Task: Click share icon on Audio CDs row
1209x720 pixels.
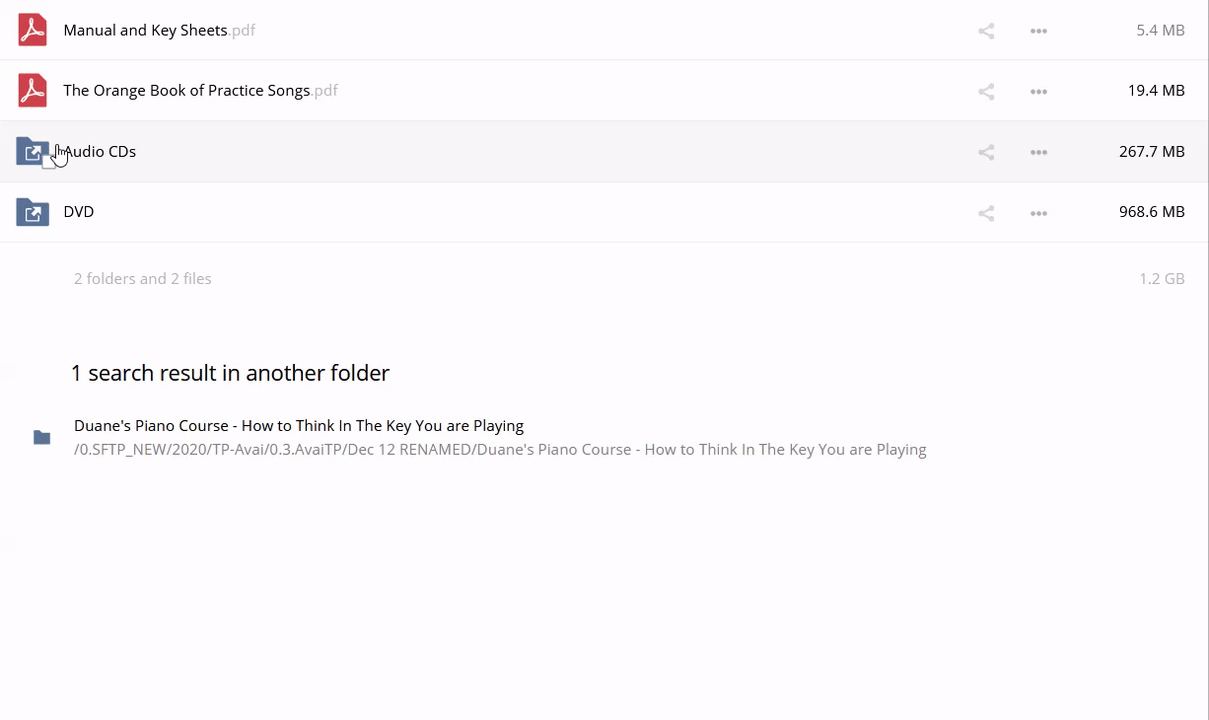Action: pyautogui.click(x=986, y=153)
